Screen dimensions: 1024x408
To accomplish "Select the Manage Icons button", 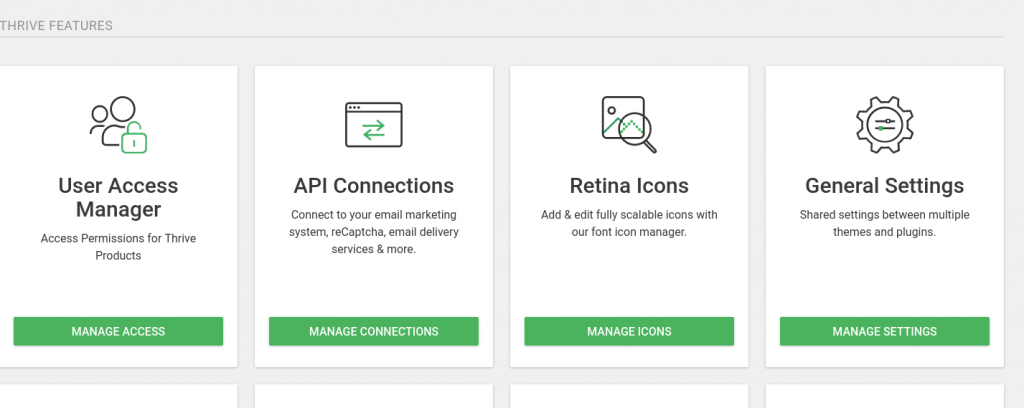I will pos(629,331).
